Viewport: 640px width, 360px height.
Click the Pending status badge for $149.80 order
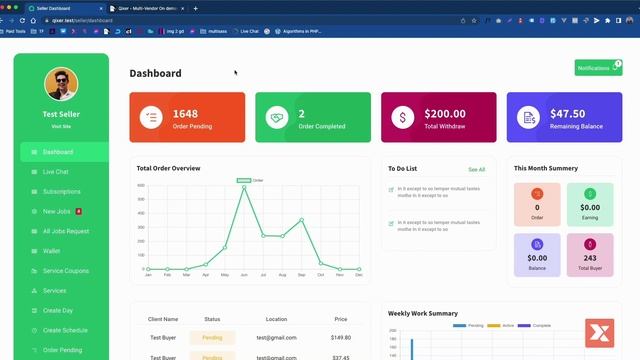[212, 338]
